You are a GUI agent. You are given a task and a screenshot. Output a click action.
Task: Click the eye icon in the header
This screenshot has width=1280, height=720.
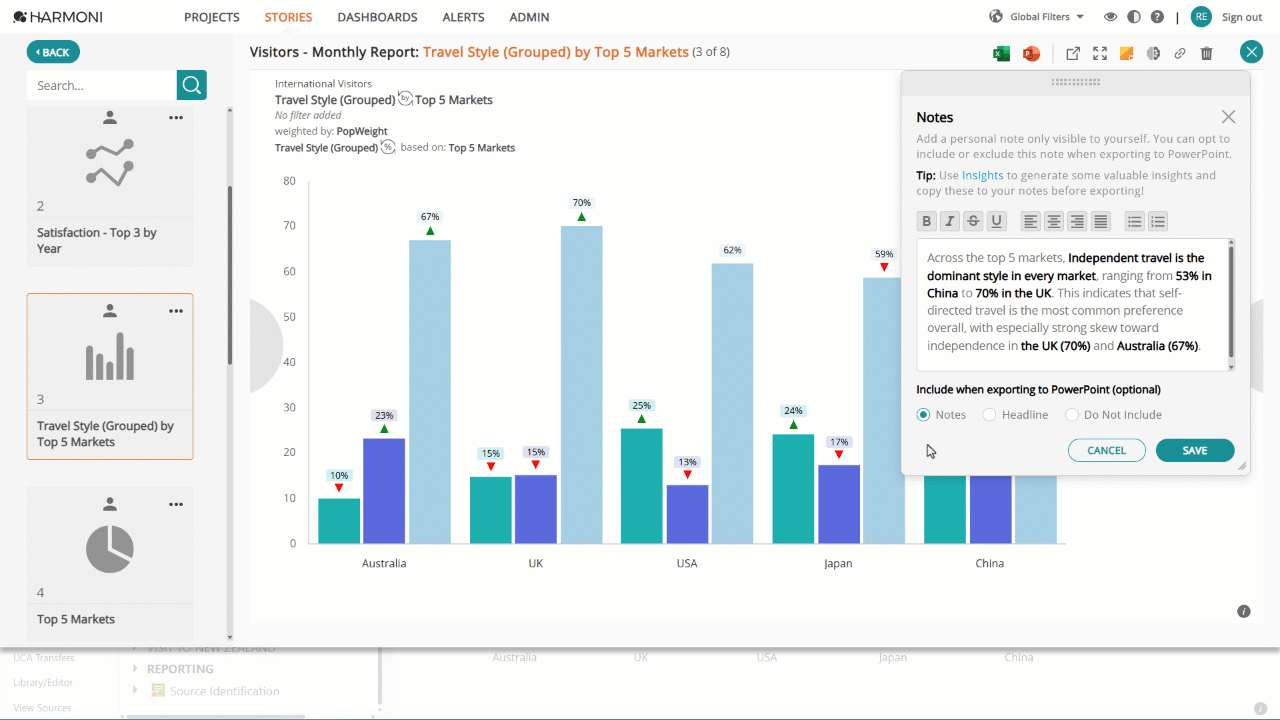pyautogui.click(x=1111, y=17)
